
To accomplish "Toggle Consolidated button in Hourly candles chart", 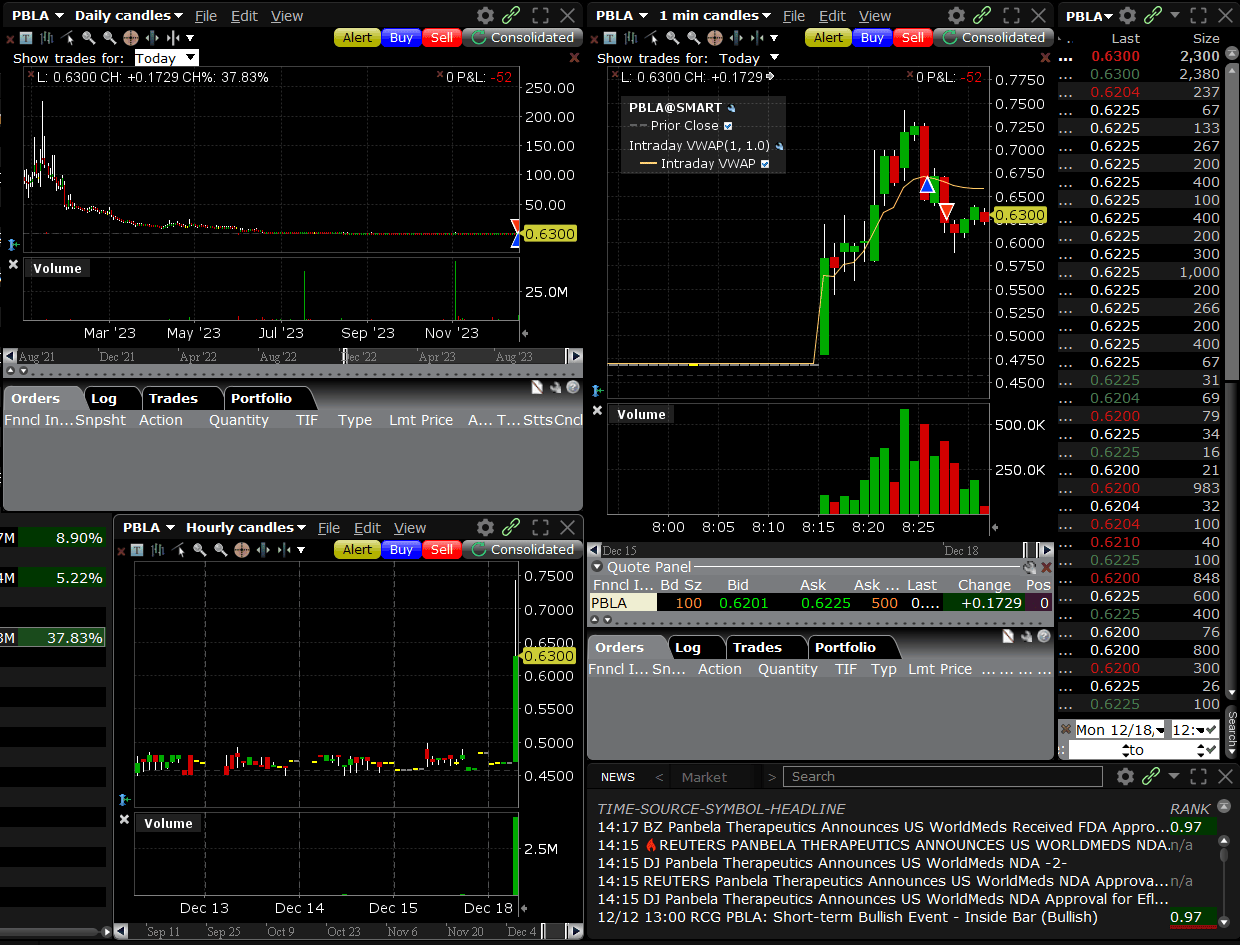I will [521, 550].
